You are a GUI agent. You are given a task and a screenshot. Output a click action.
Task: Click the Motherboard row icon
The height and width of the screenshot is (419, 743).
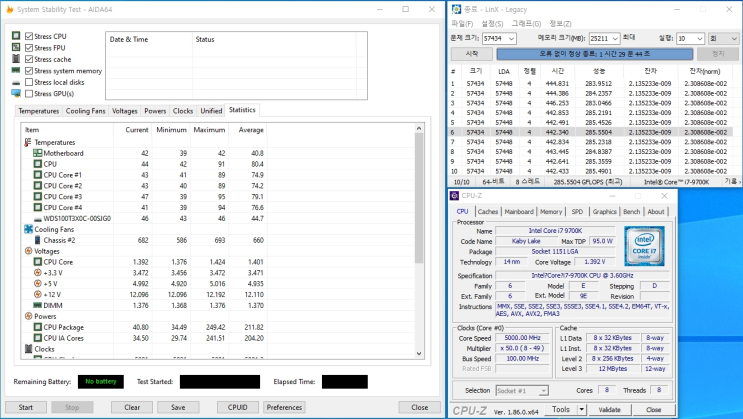click(x=37, y=153)
